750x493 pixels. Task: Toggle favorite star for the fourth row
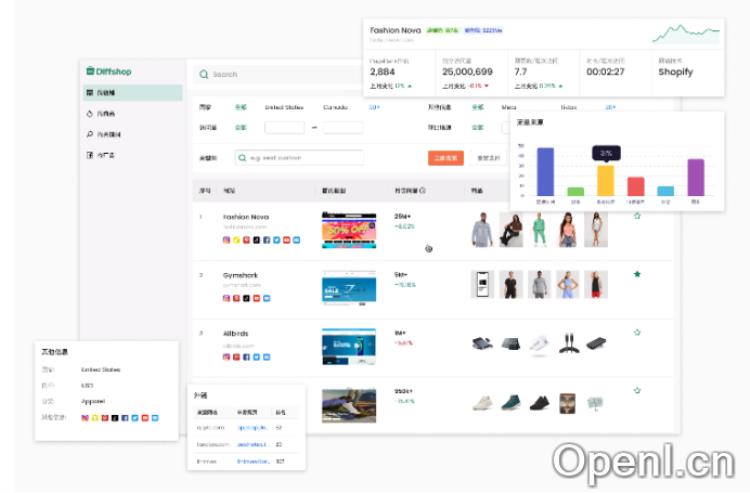[637, 391]
